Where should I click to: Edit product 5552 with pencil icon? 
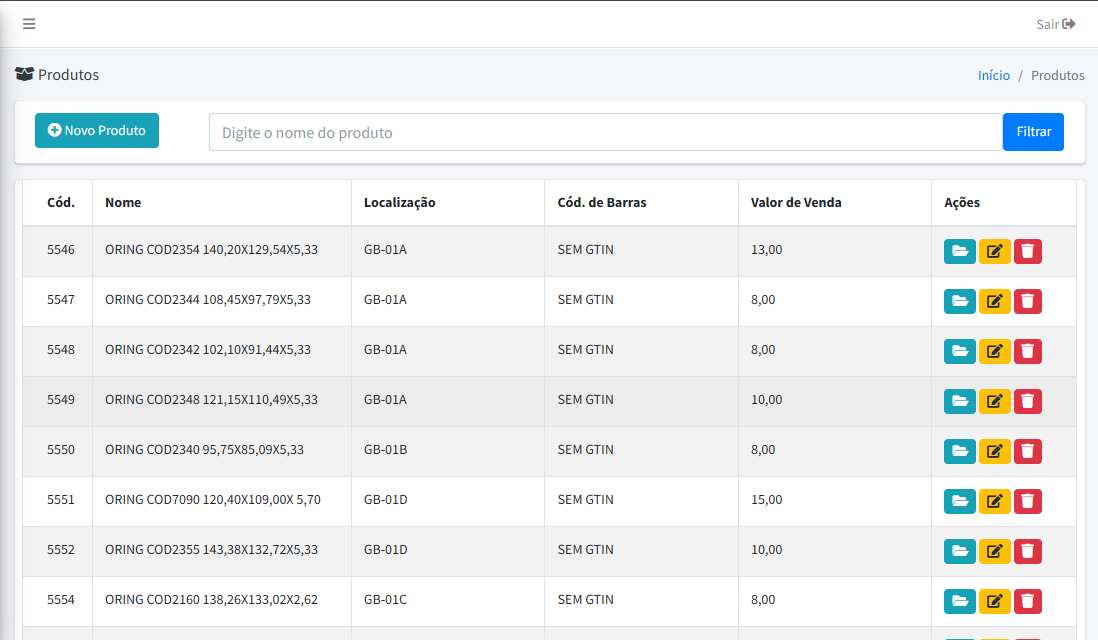[994, 551]
